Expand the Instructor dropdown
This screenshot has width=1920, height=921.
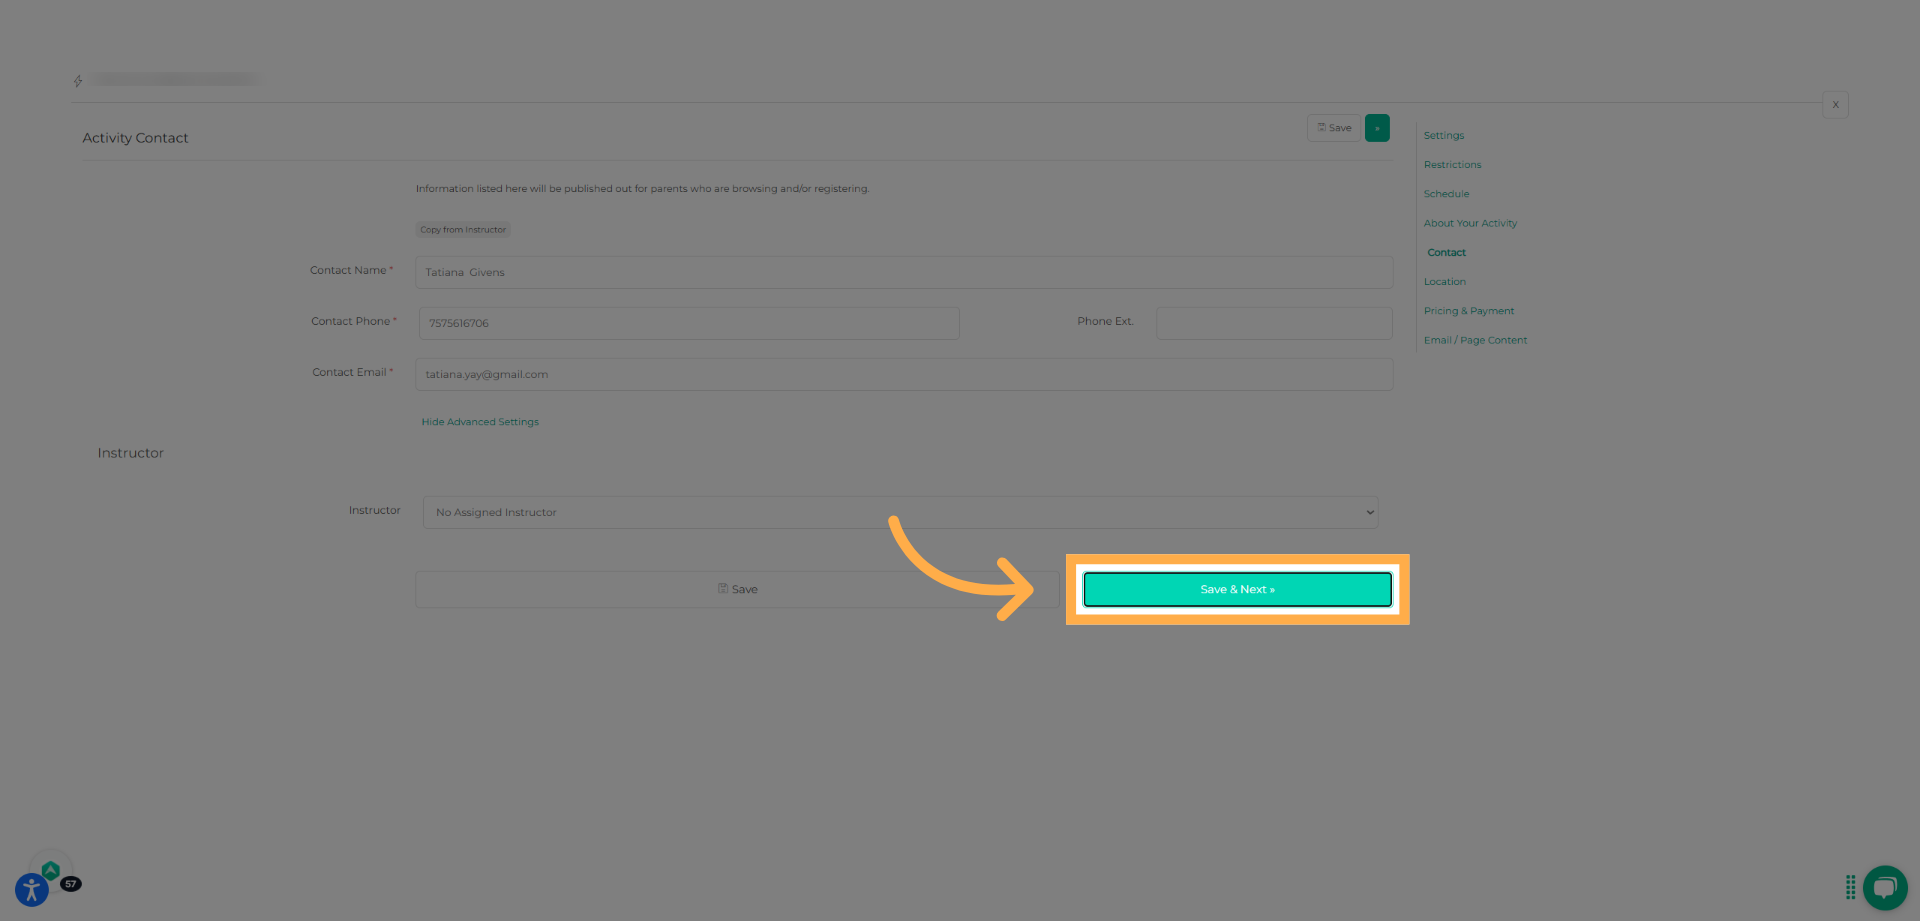click(x=900, y=512)
